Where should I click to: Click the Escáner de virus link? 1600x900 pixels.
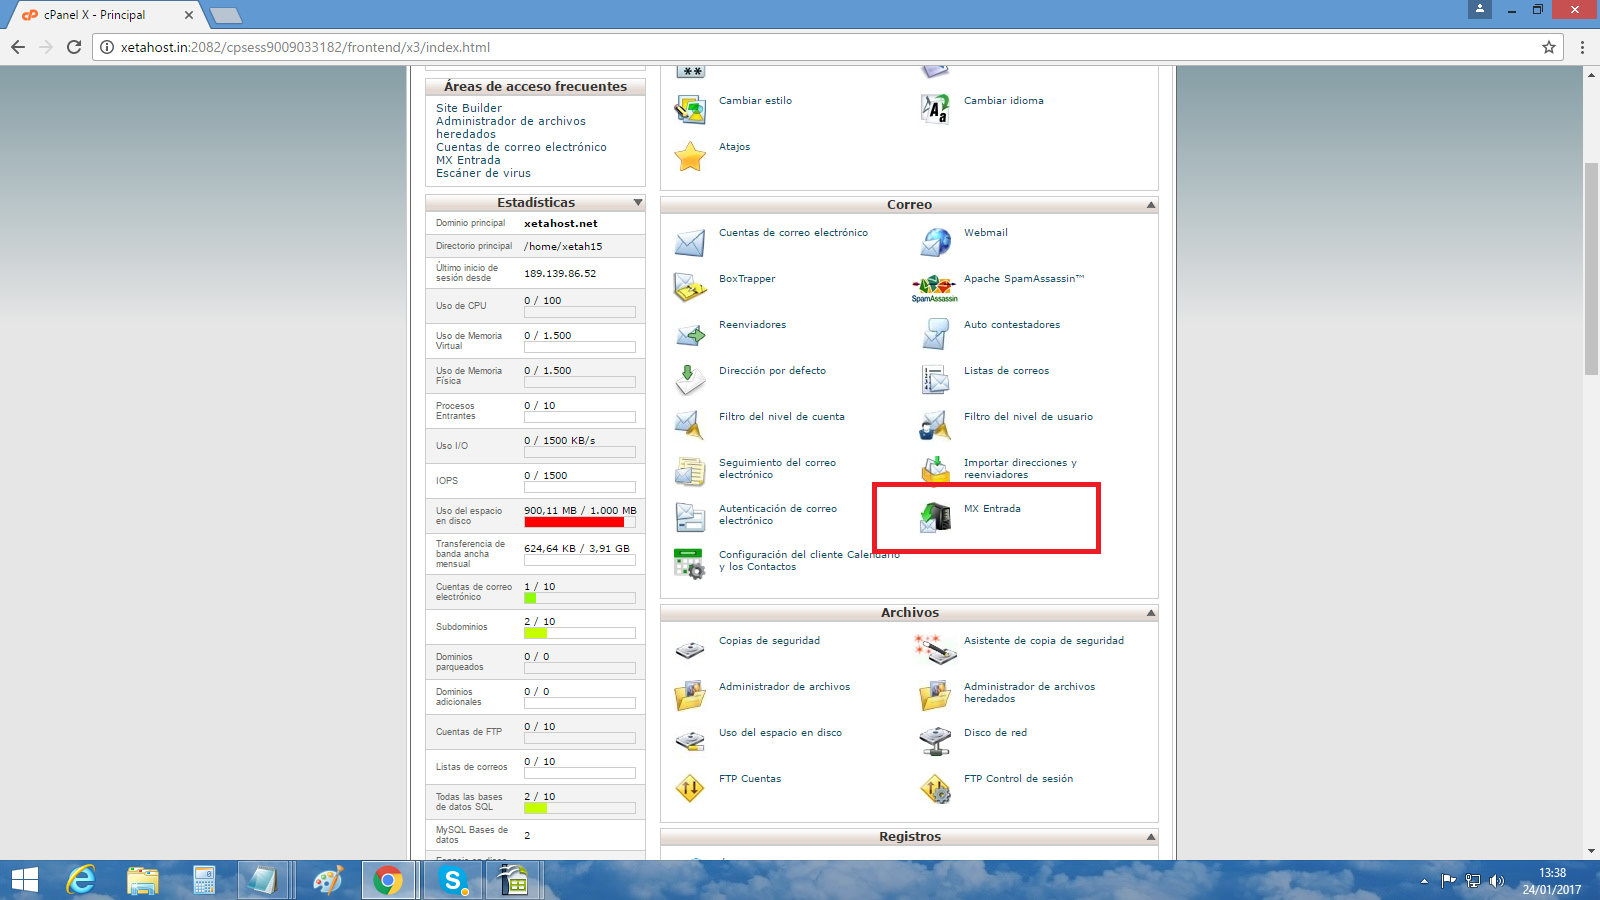pos(483,173)
